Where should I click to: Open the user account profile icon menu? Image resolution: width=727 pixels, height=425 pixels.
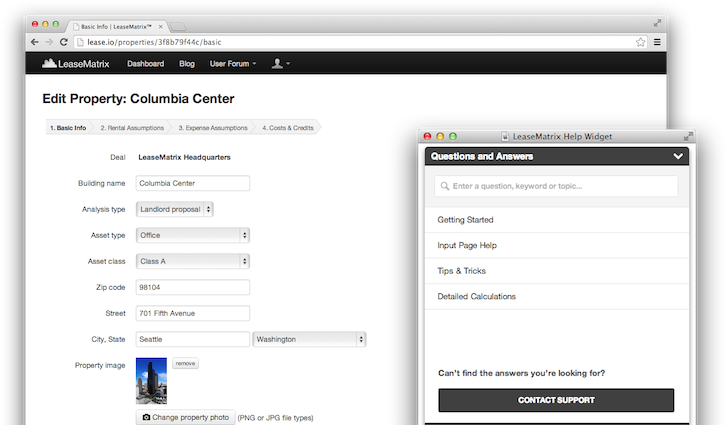281,63
